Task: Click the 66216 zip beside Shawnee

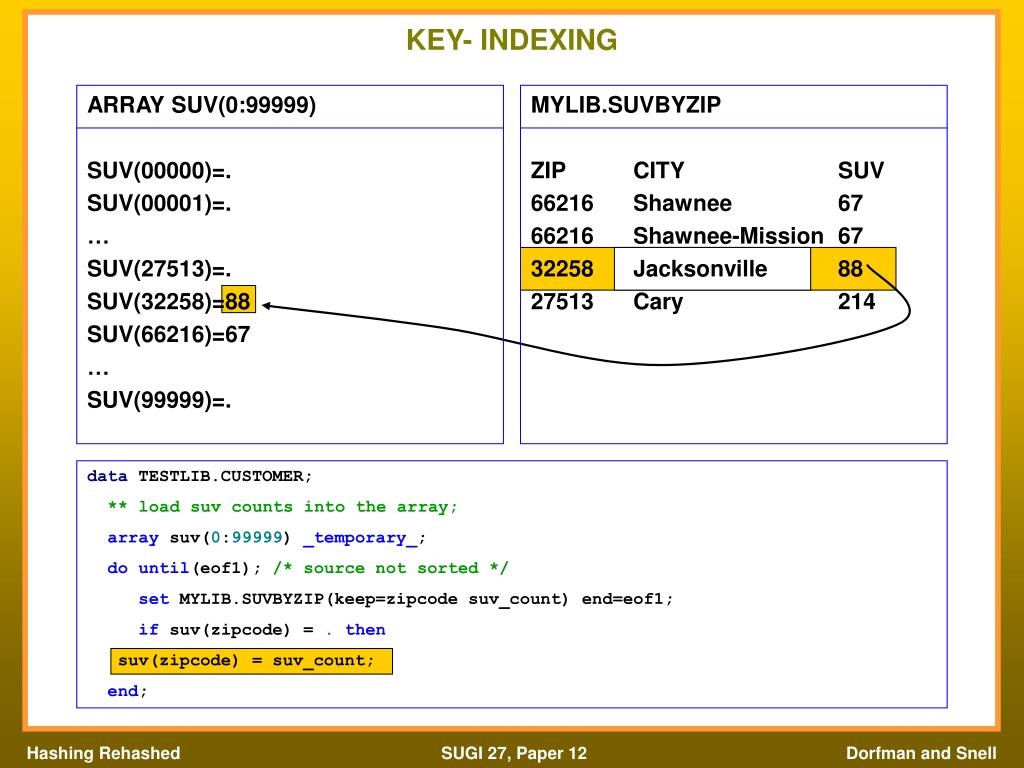Action: (x=562, y=203)
